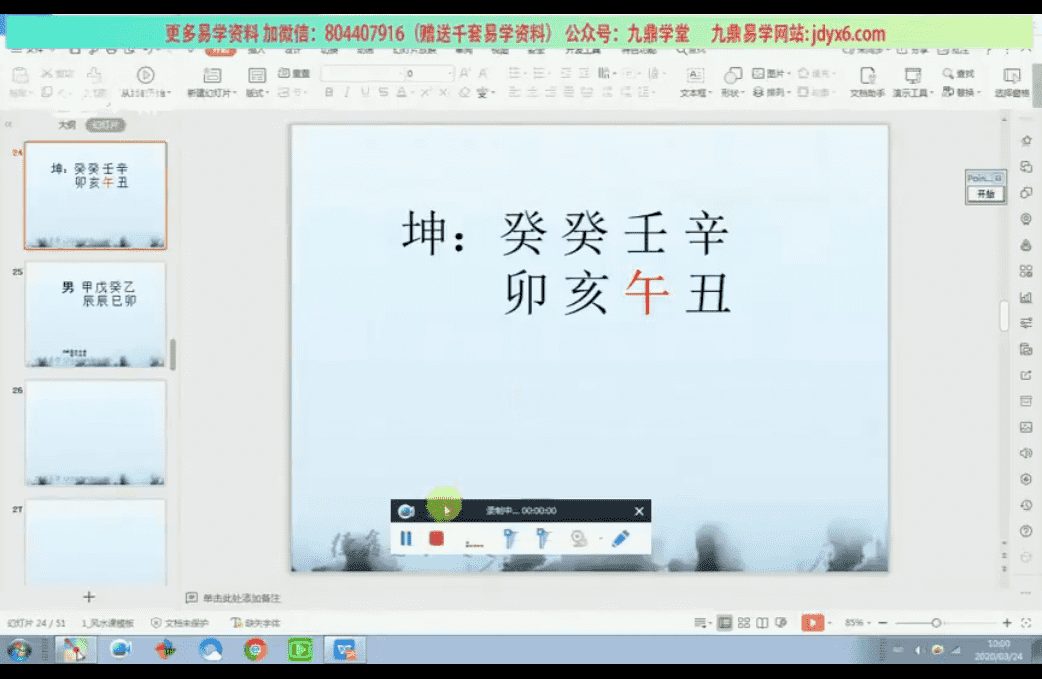
Task: Open the help icon in right sidebar
Action: [x=1025, y=531]
